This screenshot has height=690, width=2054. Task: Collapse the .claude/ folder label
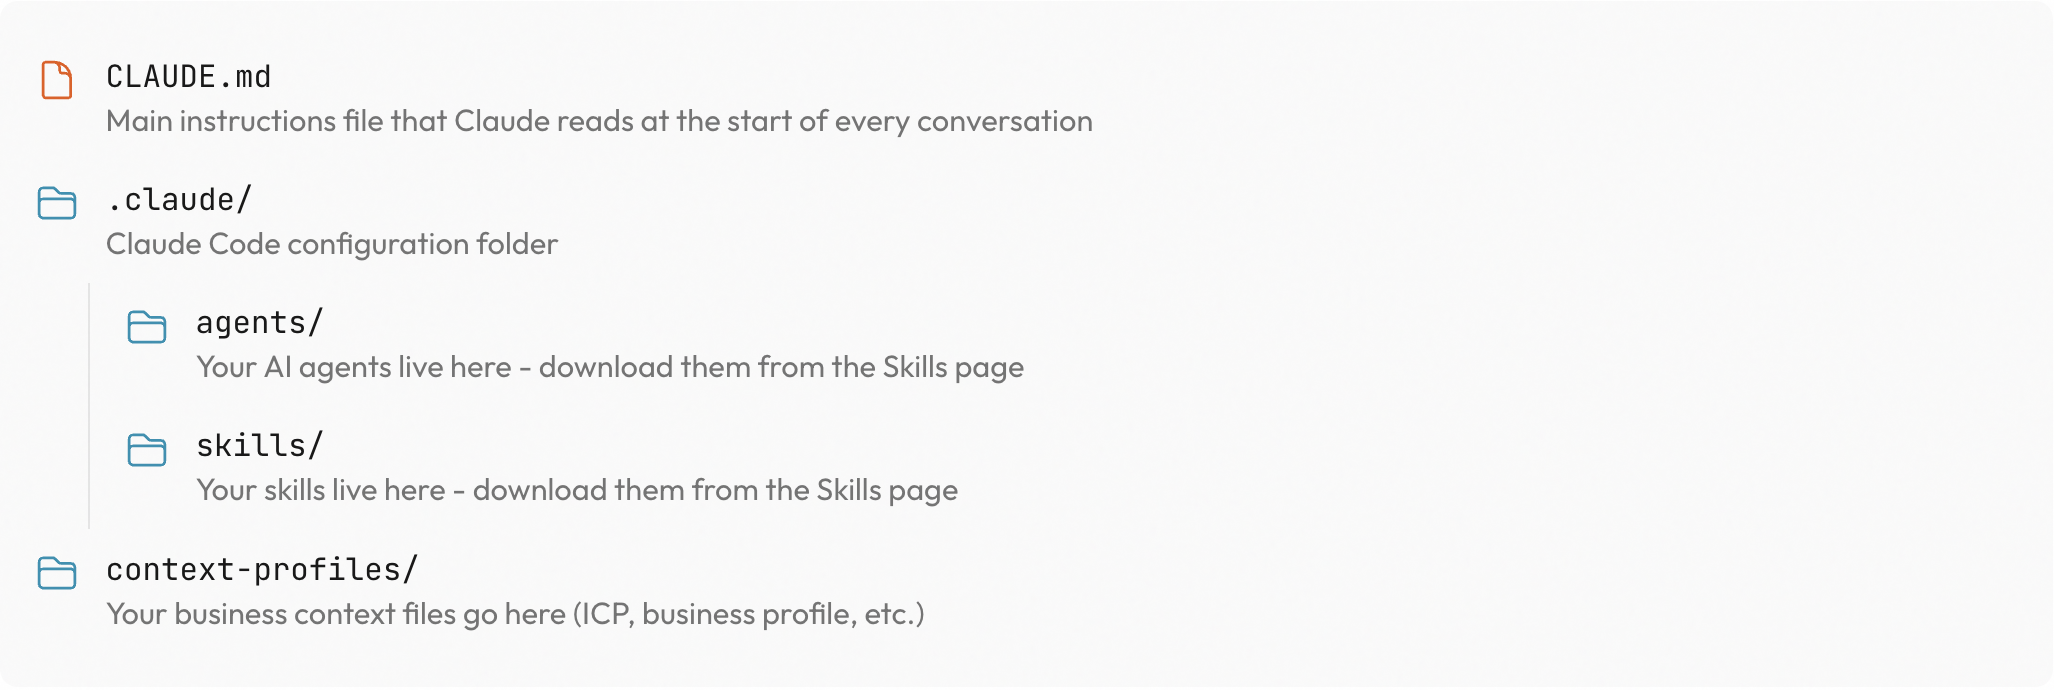pyautogui.click(x=179, y=200)
